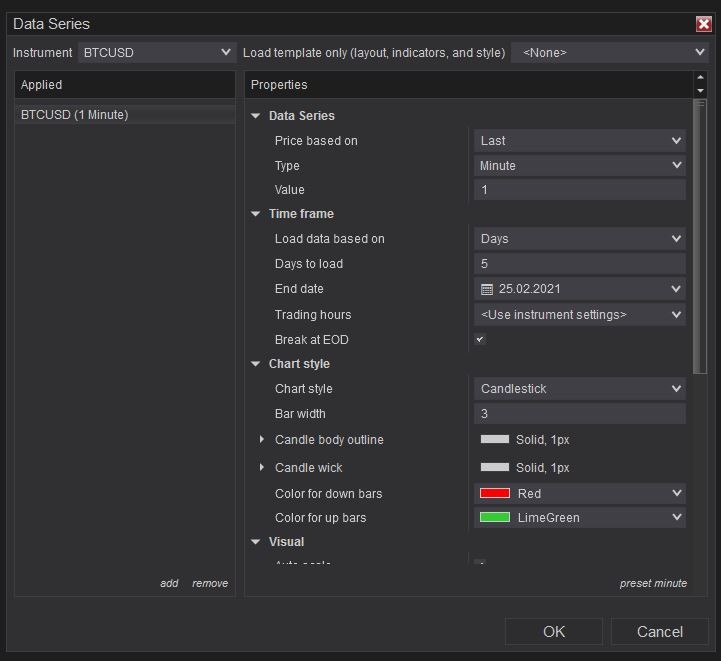
Task: Select BTCUSD (1 Minute) in Applied list
Action: [75, 115]
